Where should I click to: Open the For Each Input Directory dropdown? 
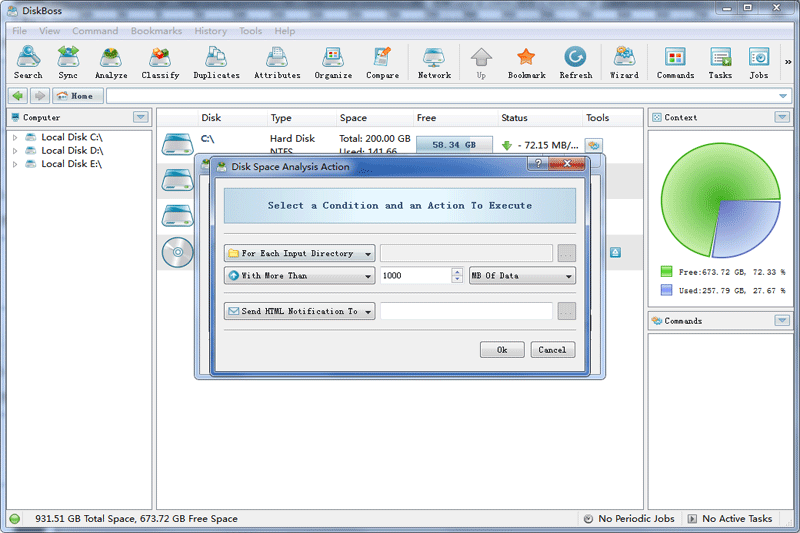tap(300, 254)
